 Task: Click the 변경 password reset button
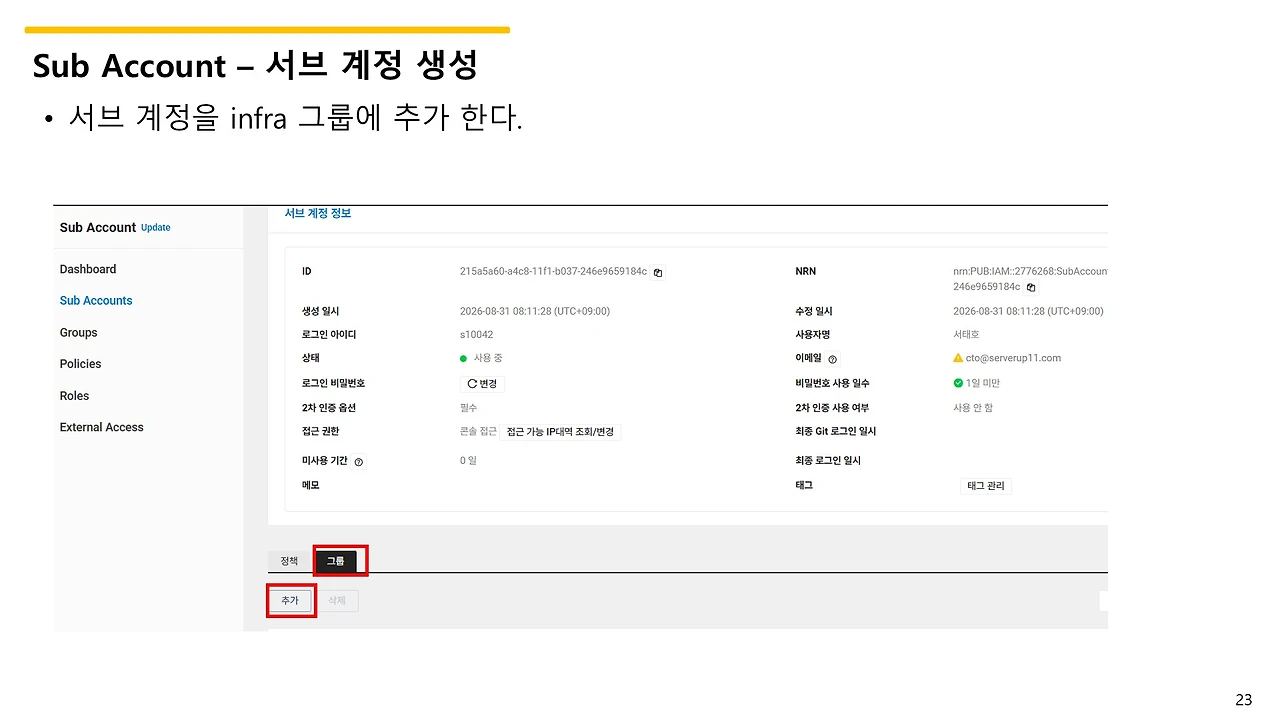(482, 383)
